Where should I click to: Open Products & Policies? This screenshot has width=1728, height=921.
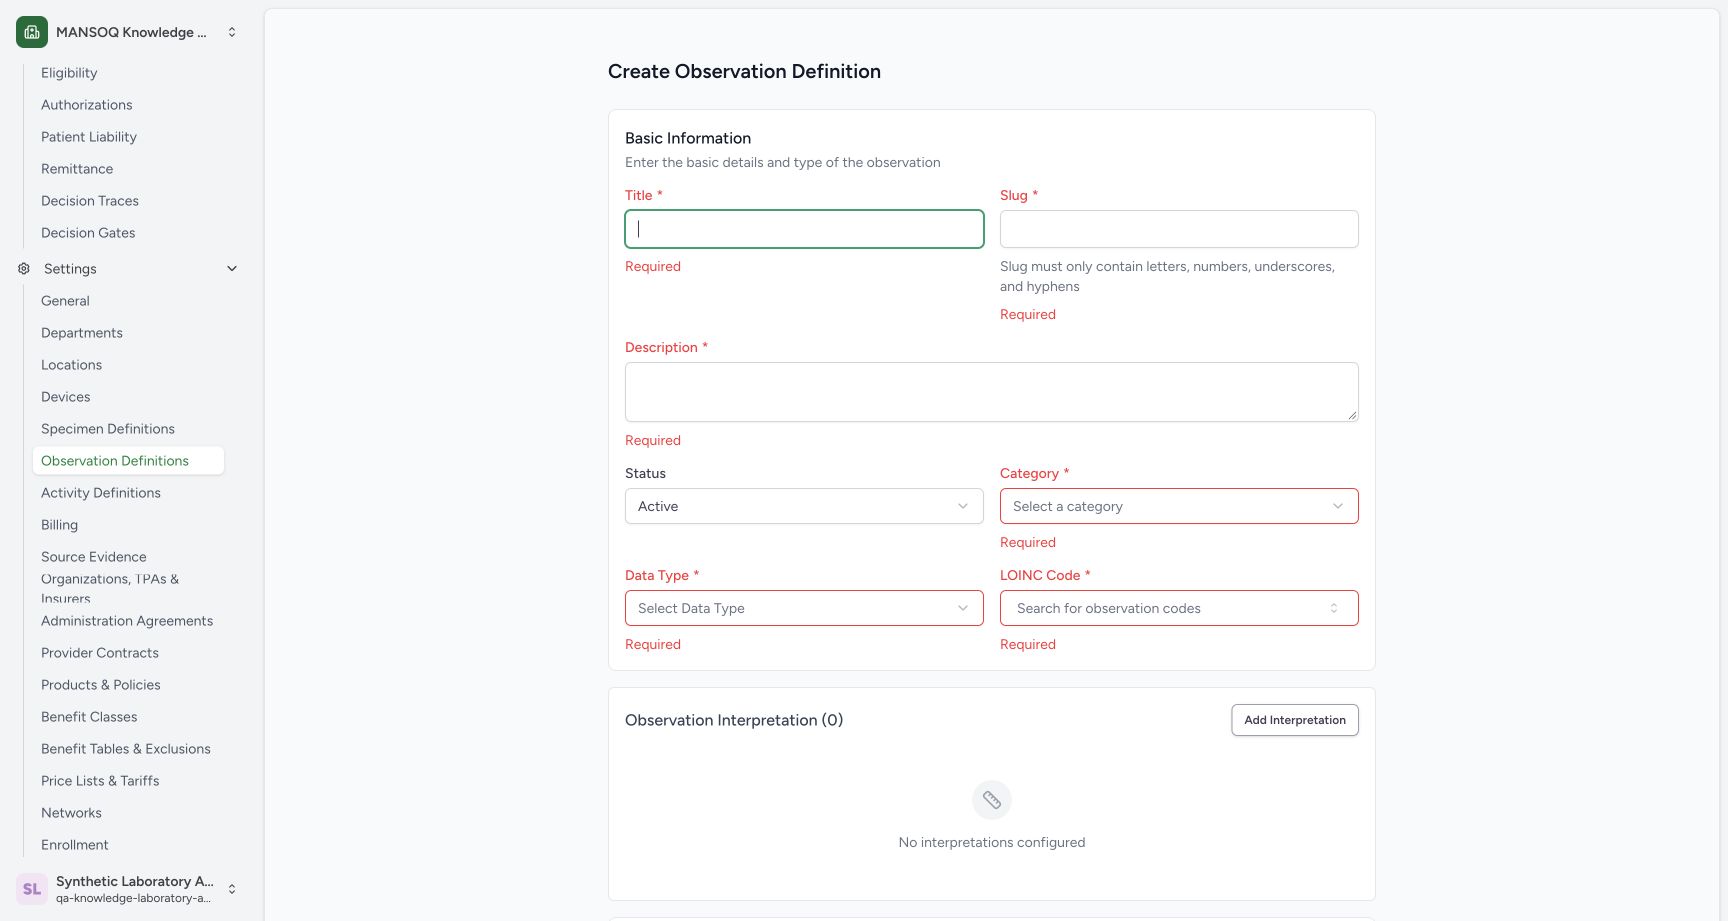pos(101,685)
